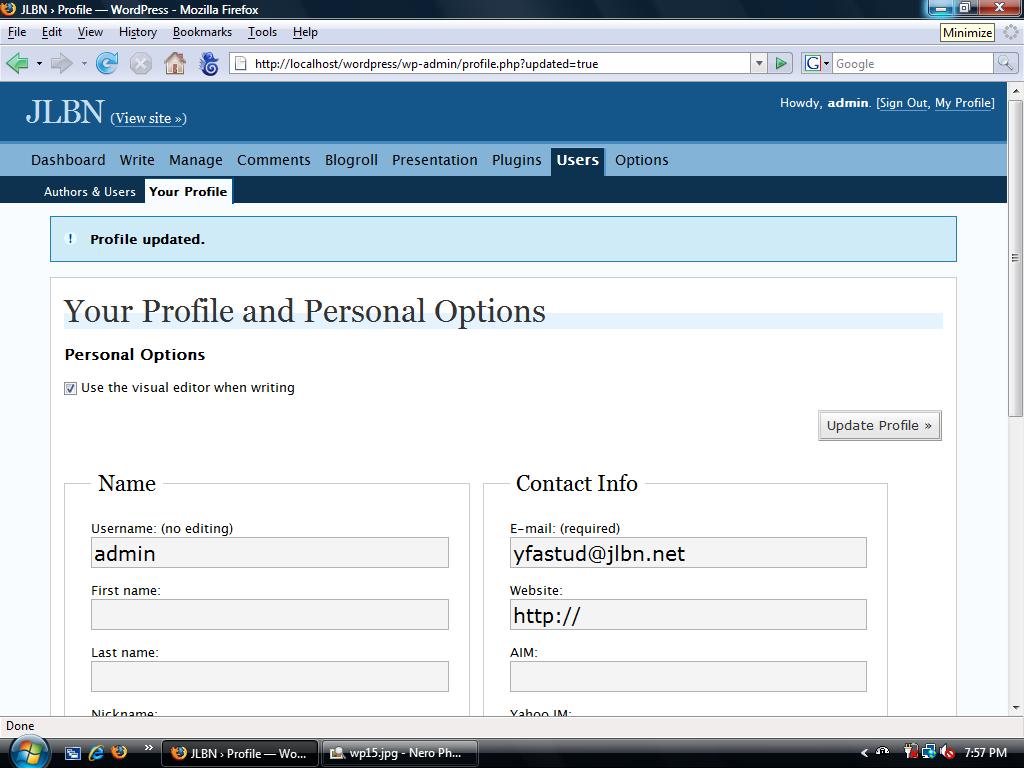Expand the address bar URL history dropdown
Image resolution: width=1024 pixels, height=768 pixels.
(758, 63)
